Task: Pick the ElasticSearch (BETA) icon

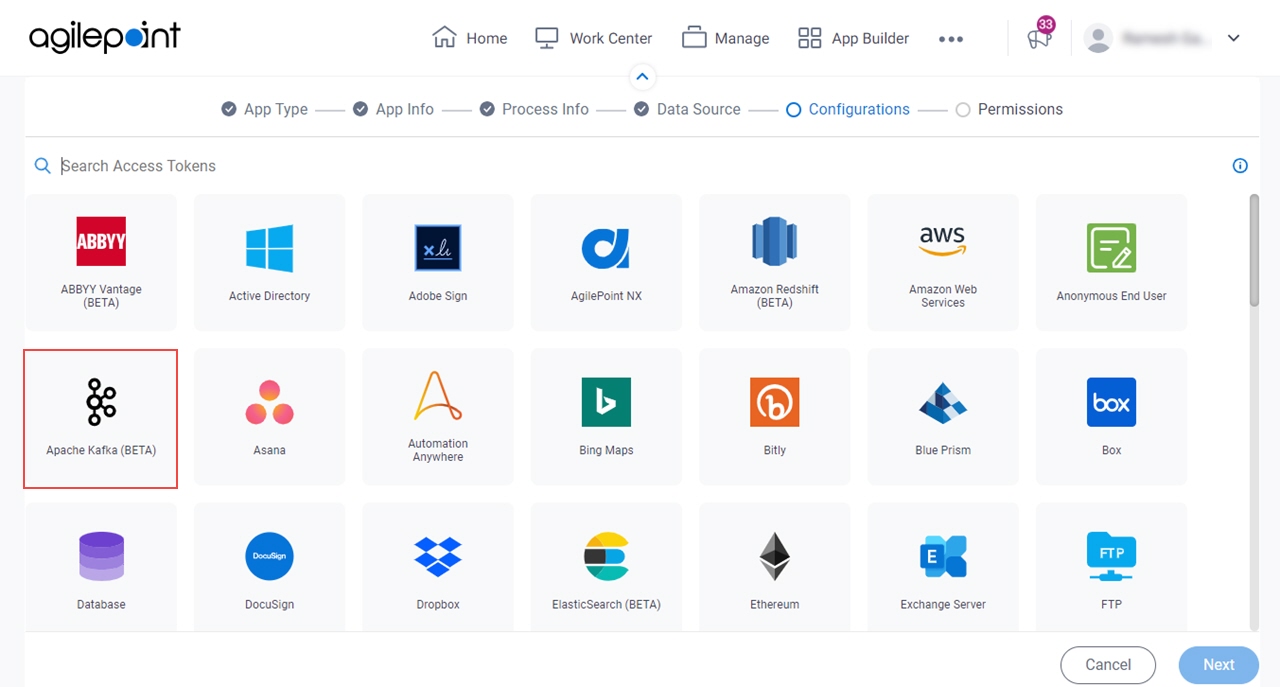Action: pos(606,556)
